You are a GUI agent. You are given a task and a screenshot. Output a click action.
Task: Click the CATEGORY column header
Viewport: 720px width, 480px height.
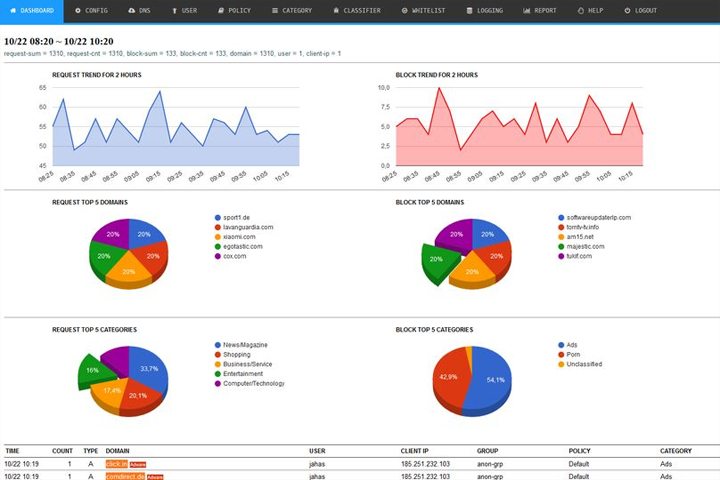[676, 451]
